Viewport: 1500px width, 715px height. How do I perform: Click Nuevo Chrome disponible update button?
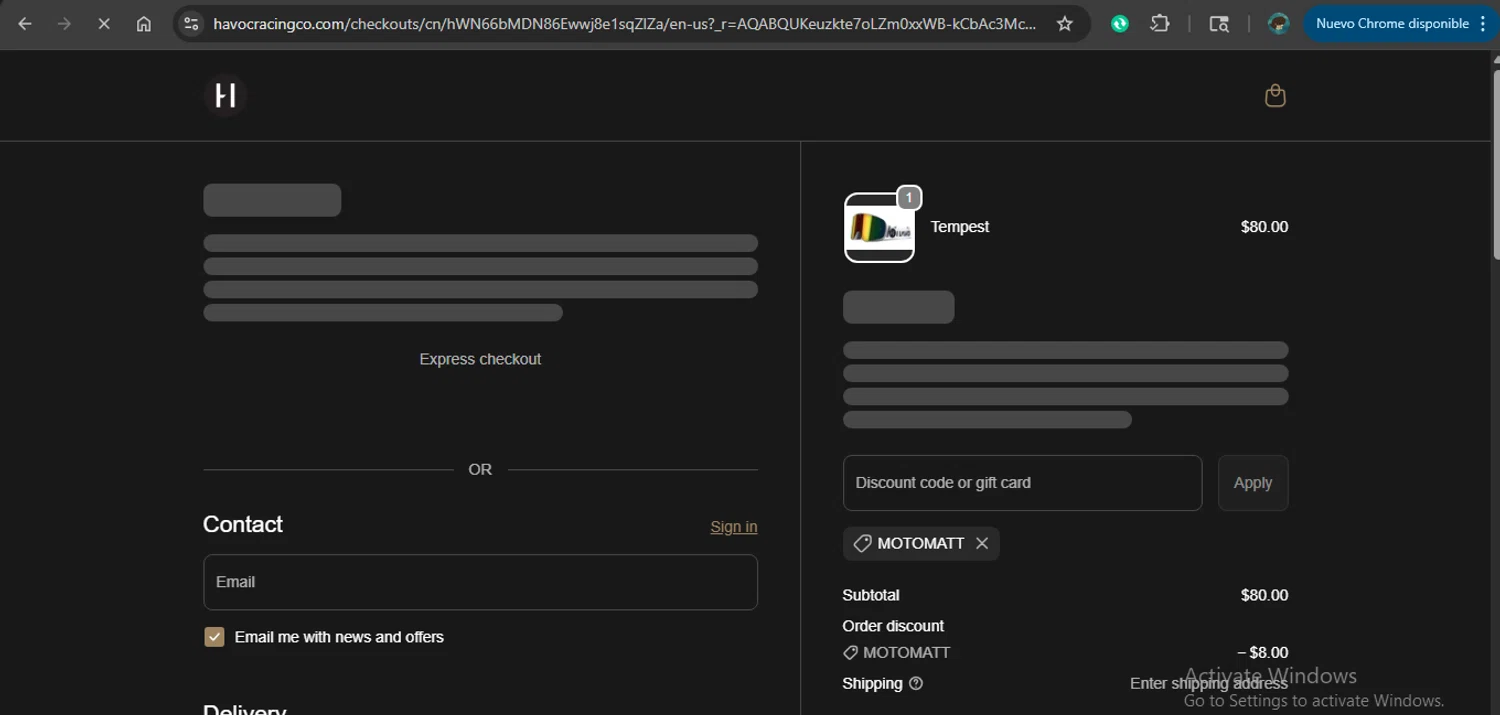[1392, 23]
